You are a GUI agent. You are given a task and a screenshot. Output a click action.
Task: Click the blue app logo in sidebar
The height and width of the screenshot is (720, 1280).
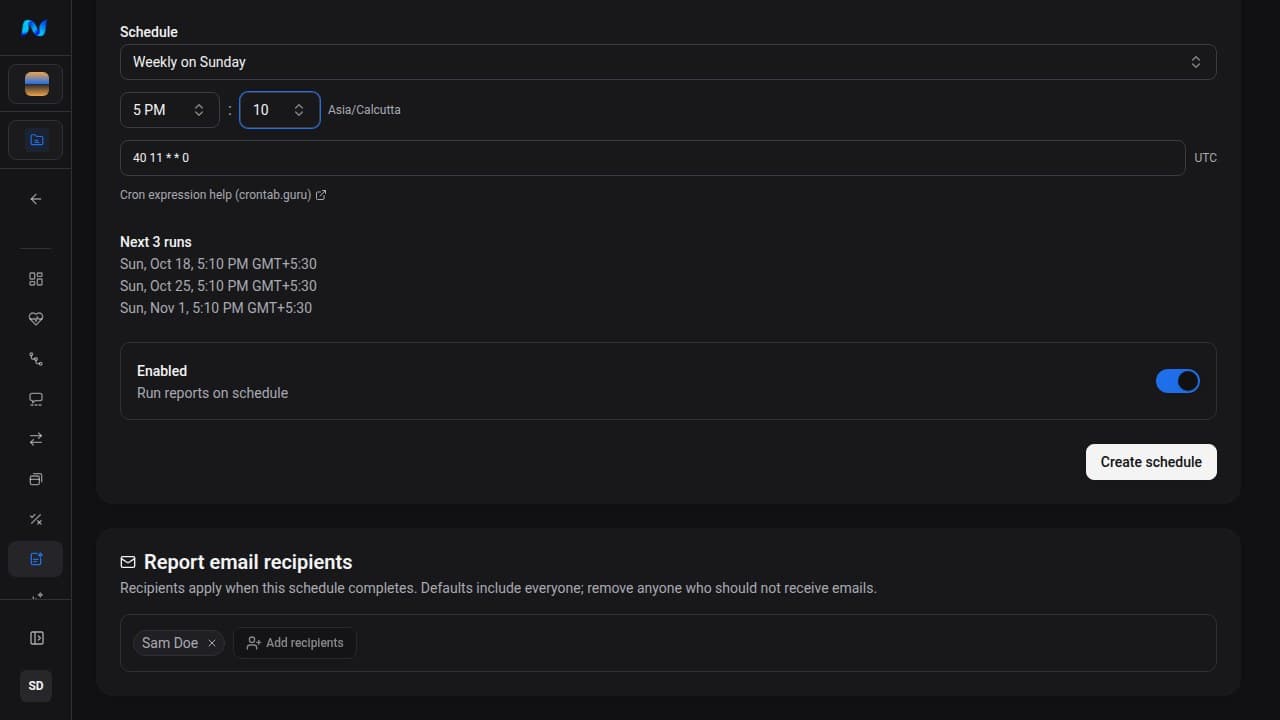[x=34, y=28]
